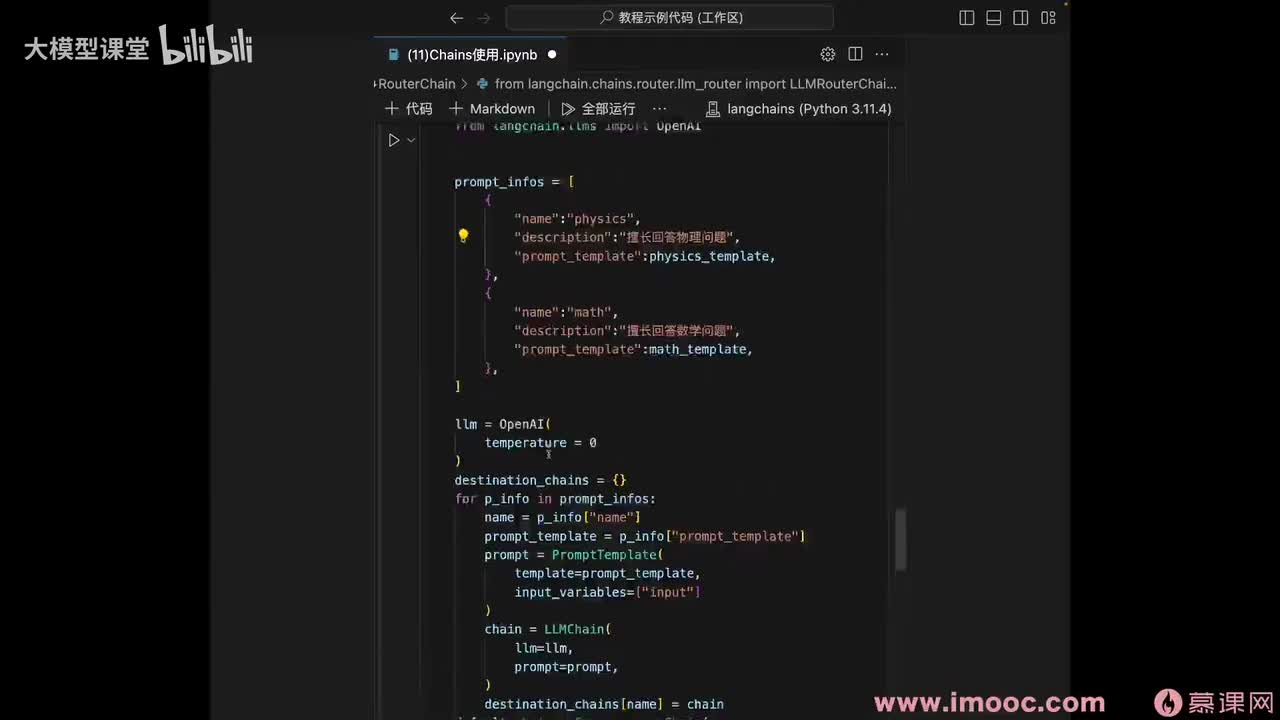Click the math_template variable
This screenshot has width=1280, height=720.
[698, 349]
